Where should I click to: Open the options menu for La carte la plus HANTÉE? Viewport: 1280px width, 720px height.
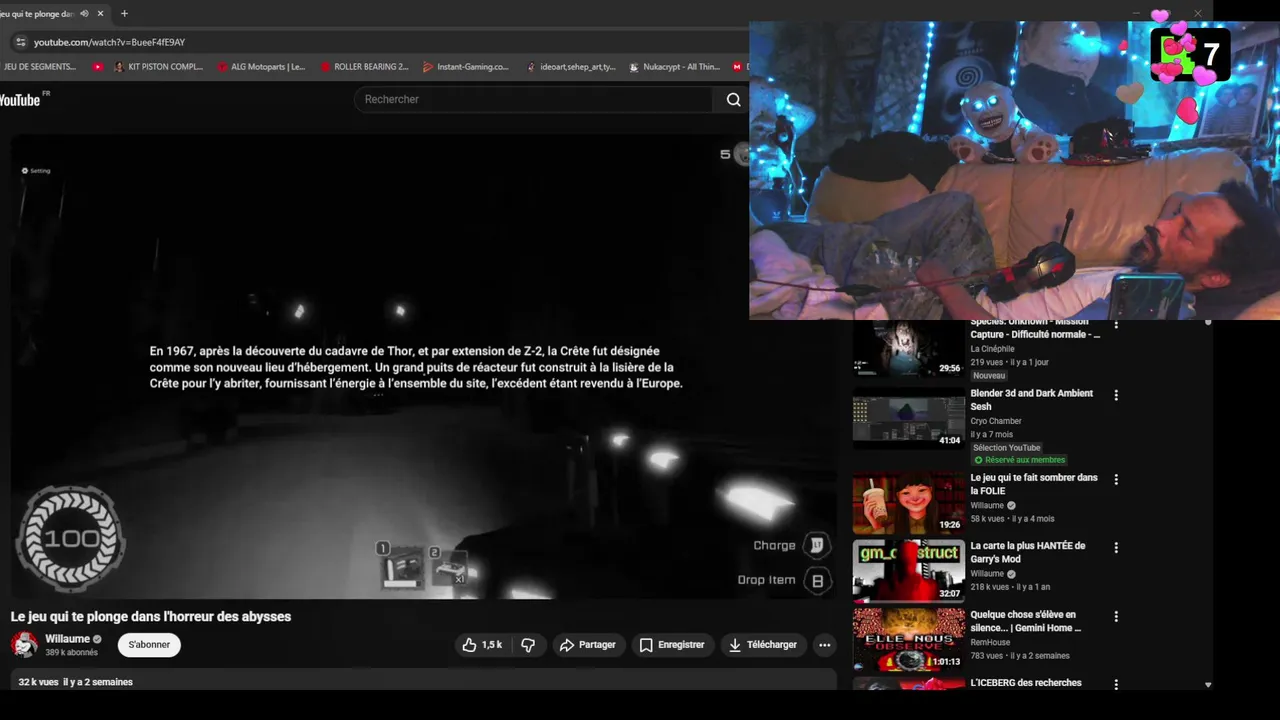pos(1116,548)
